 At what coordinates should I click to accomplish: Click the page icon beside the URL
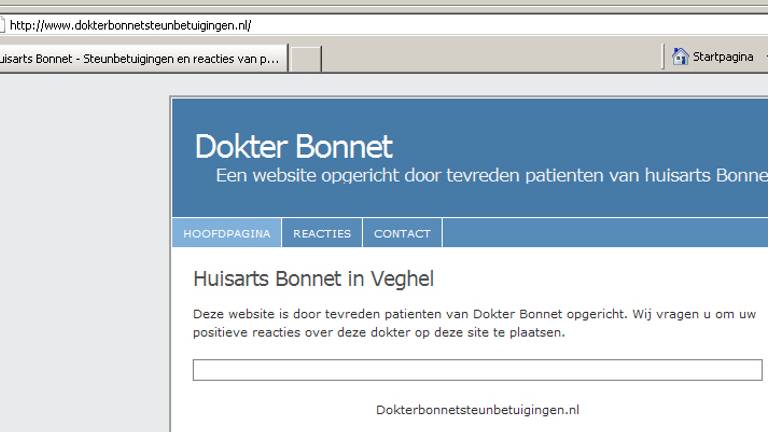pyautogui.click(x=2, y=25)
